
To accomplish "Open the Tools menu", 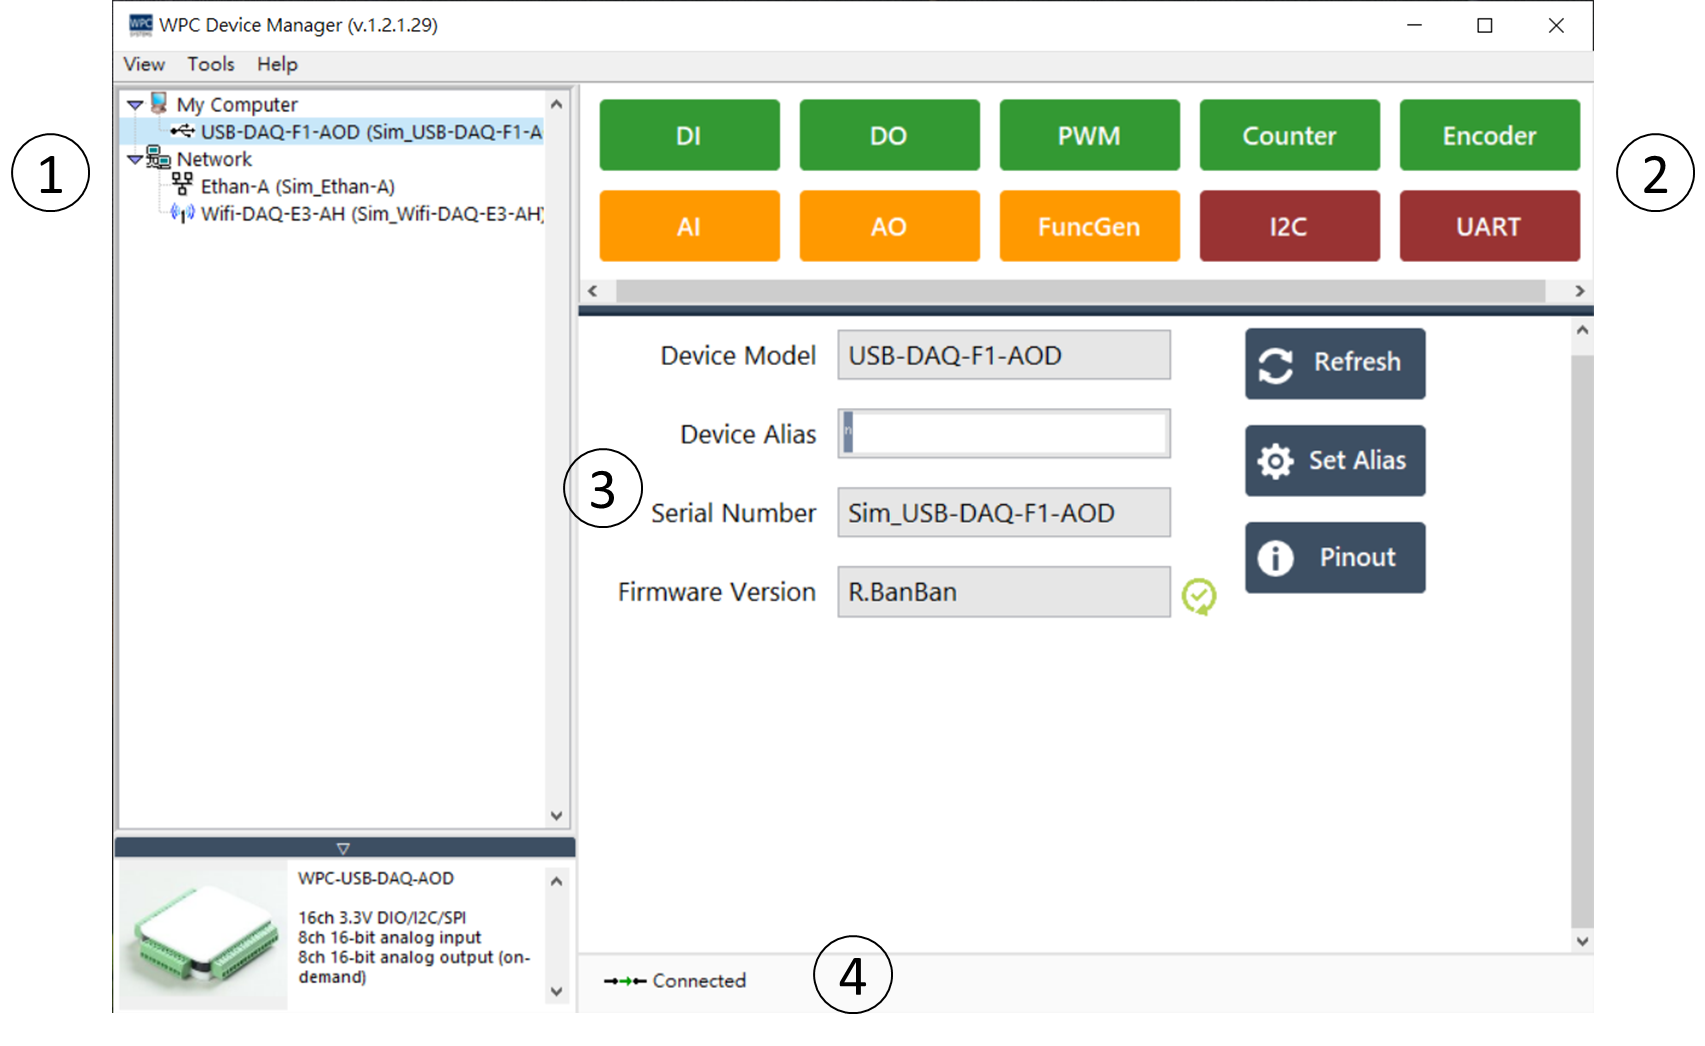I will click(x=209, y=64).
